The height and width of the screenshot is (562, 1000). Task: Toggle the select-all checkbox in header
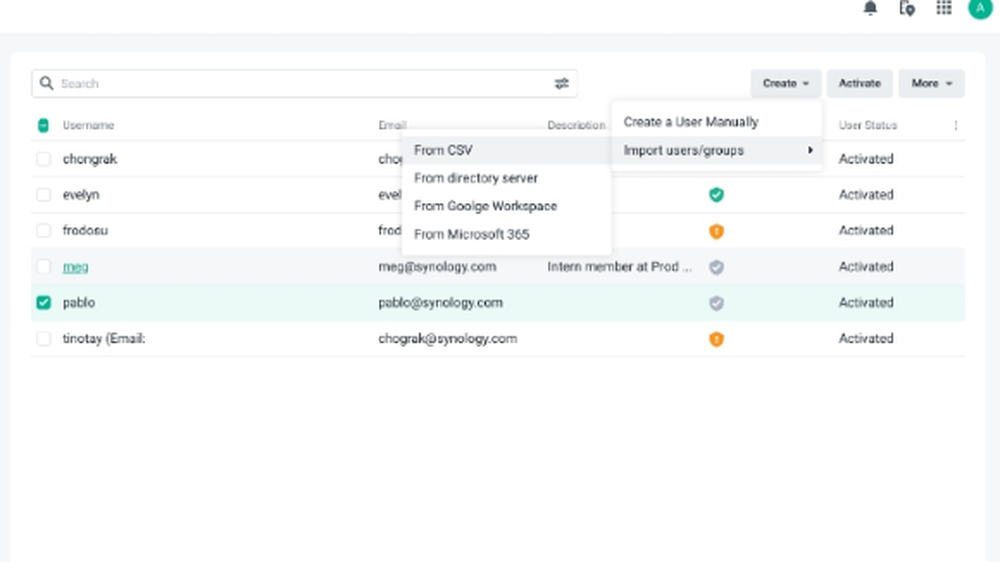click(43, 126)
